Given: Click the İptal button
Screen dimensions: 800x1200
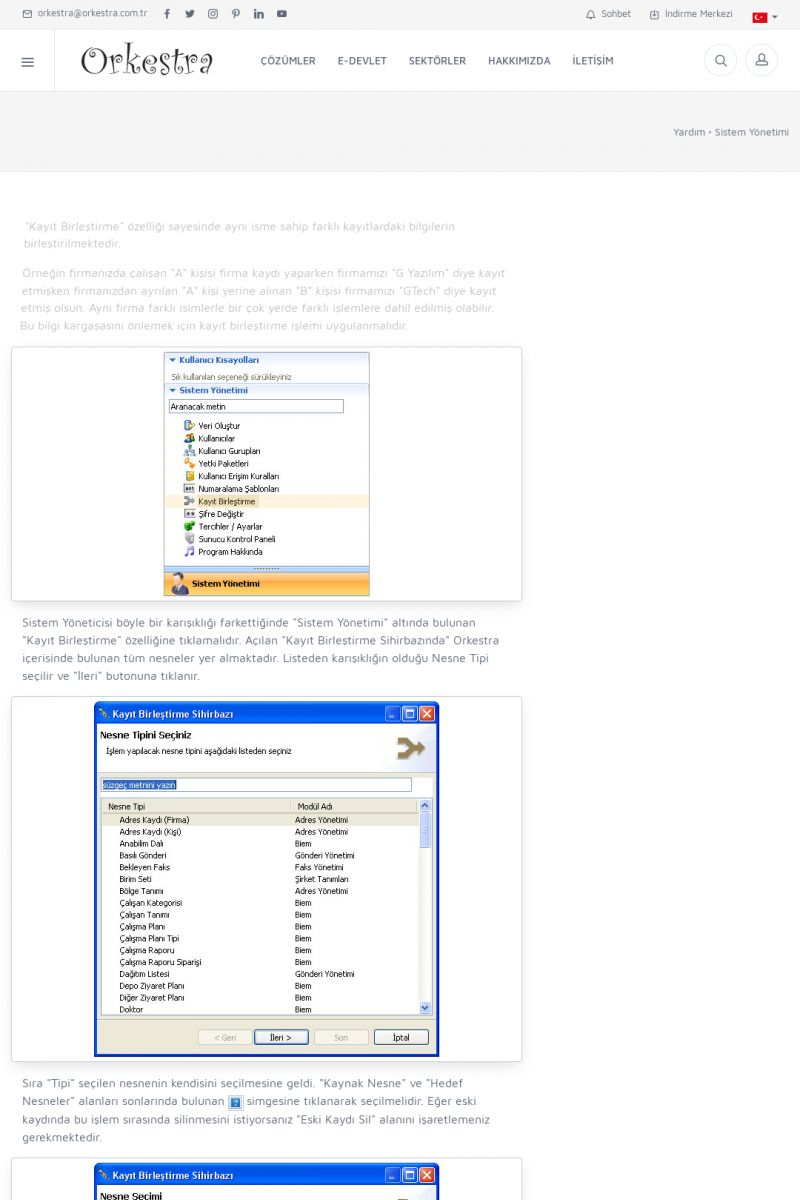Looking at the screenshot, I should click(401, 1038).
